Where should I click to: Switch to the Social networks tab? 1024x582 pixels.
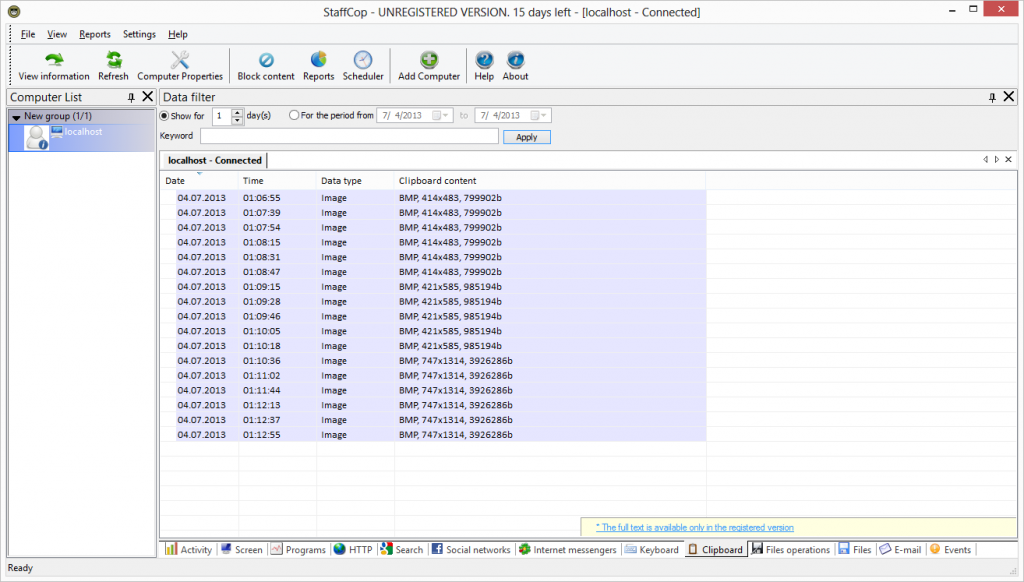click(471, 549)
